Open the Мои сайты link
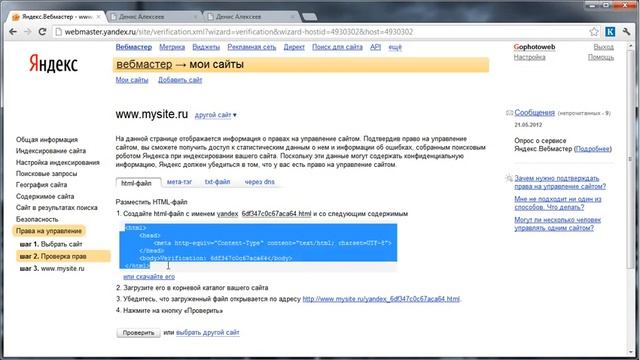The height and width of the screenshot is (360, 640). [x=132, y=80]
